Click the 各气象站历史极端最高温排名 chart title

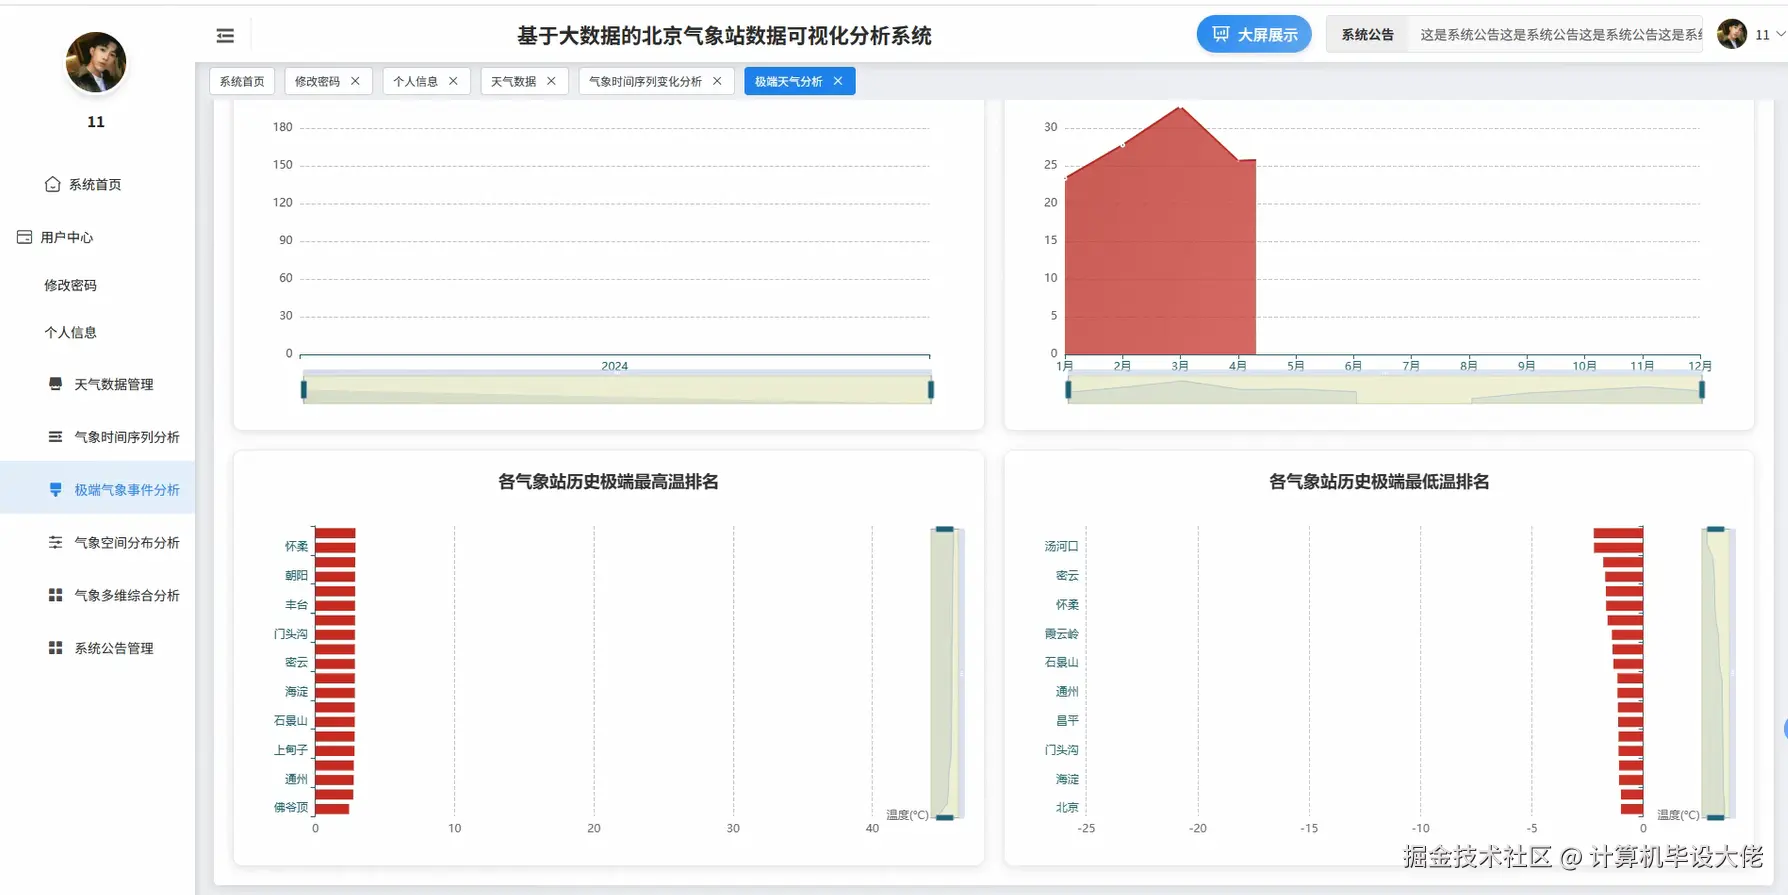(x=608, y=482)
